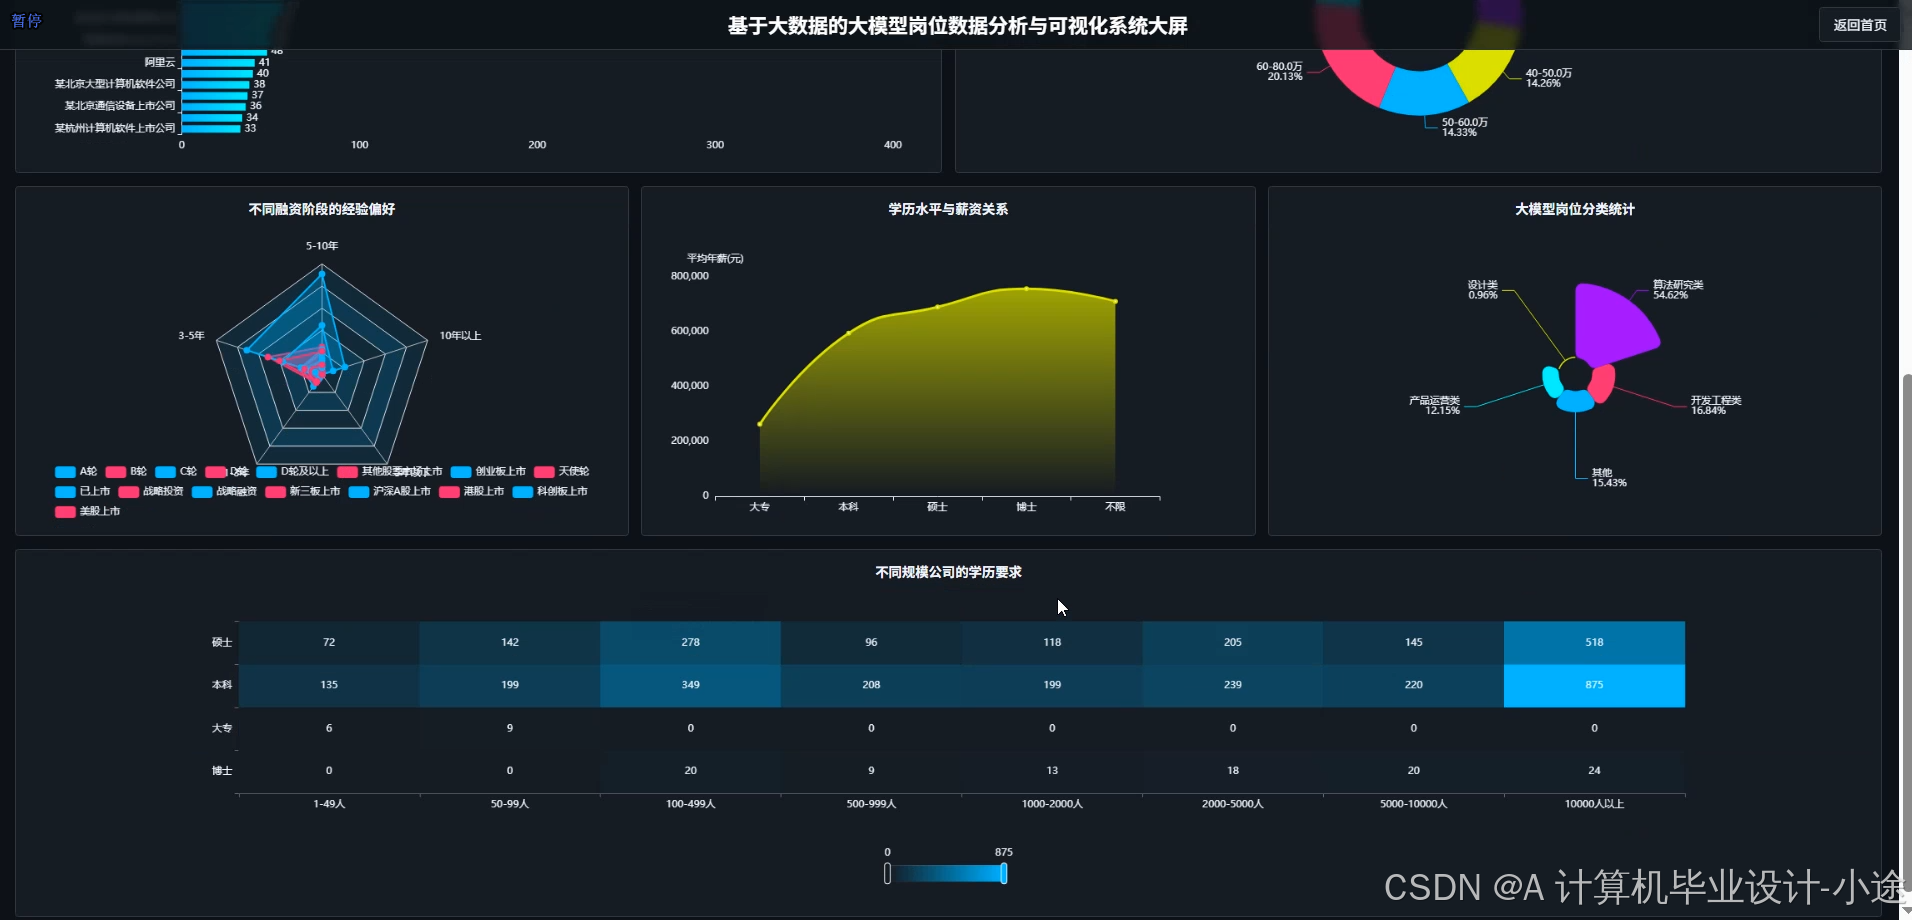Click the 开发工程类 16.84% label

coord(1716,405)
